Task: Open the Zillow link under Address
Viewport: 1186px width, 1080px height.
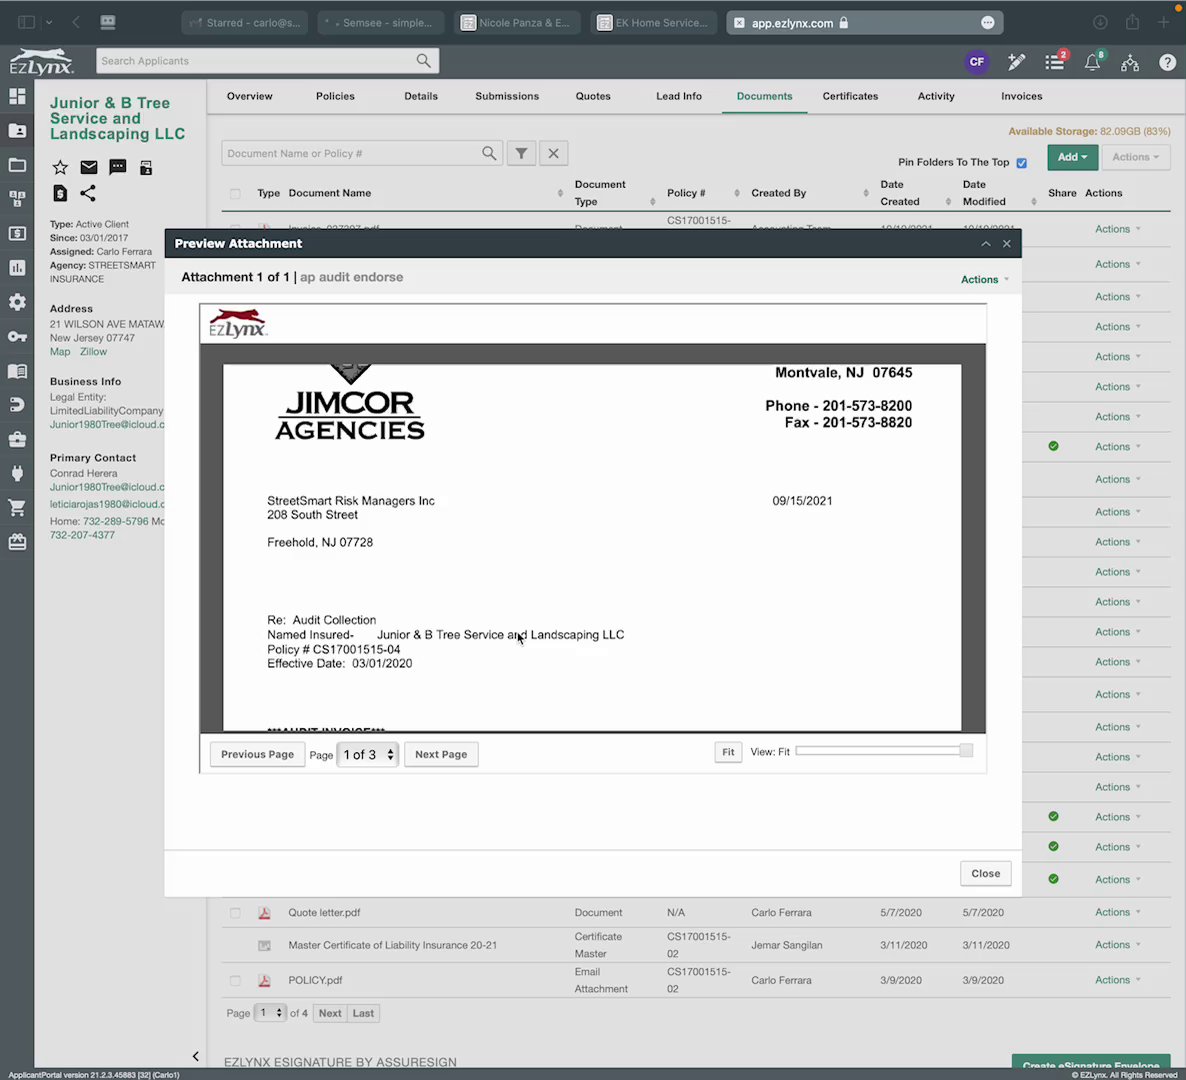Action: point(93,352)
